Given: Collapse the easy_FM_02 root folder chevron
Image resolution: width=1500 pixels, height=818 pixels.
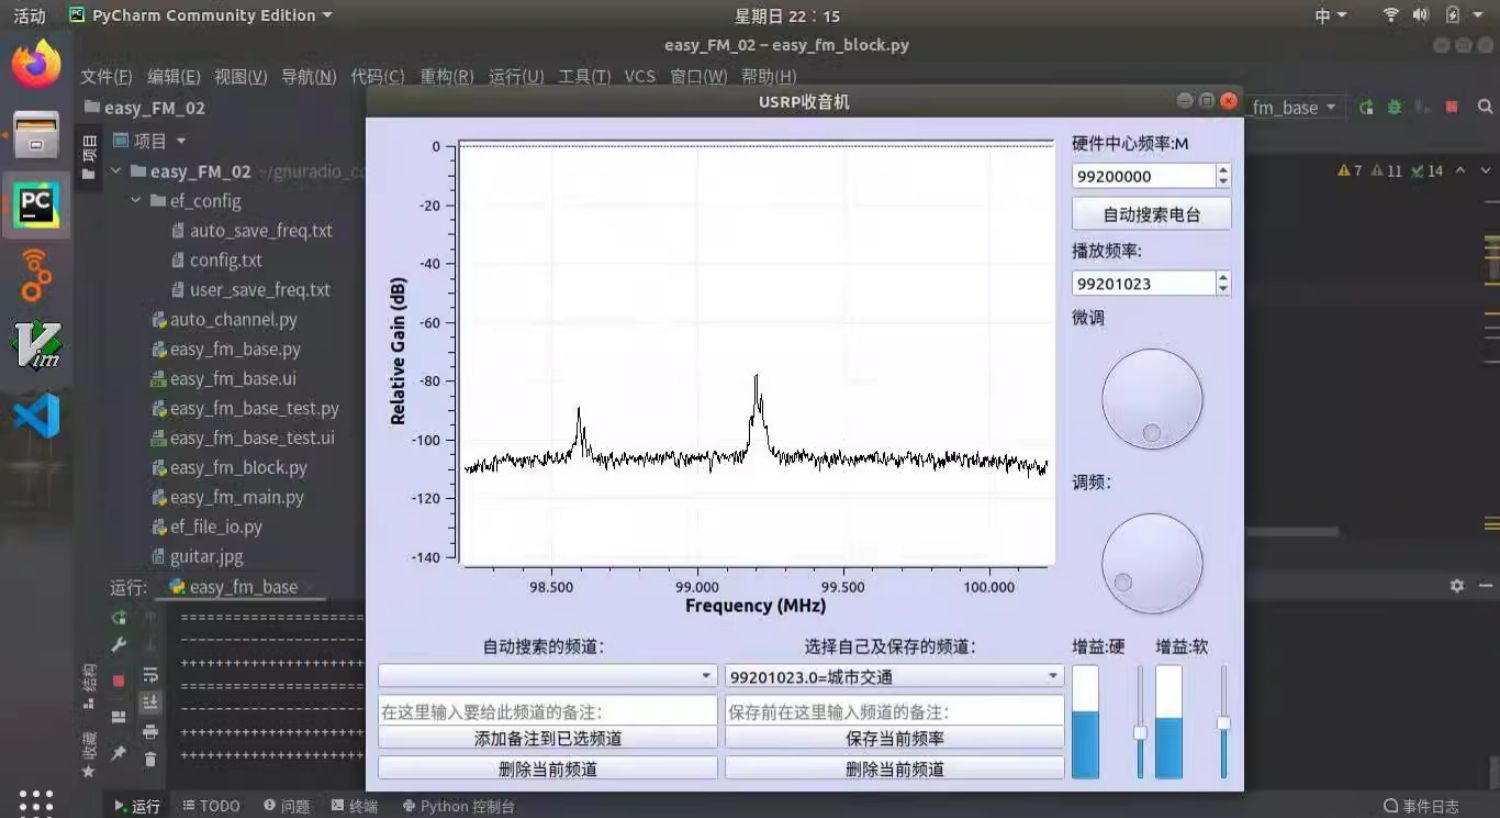Looking at the screenshot, I should (x=116, y=171).
